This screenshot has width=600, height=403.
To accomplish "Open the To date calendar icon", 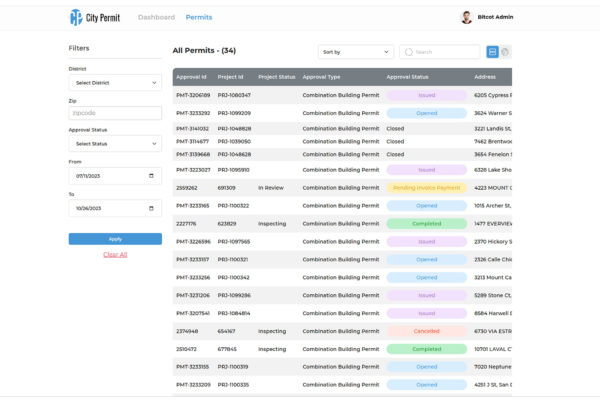I will [x=151, y=208].
